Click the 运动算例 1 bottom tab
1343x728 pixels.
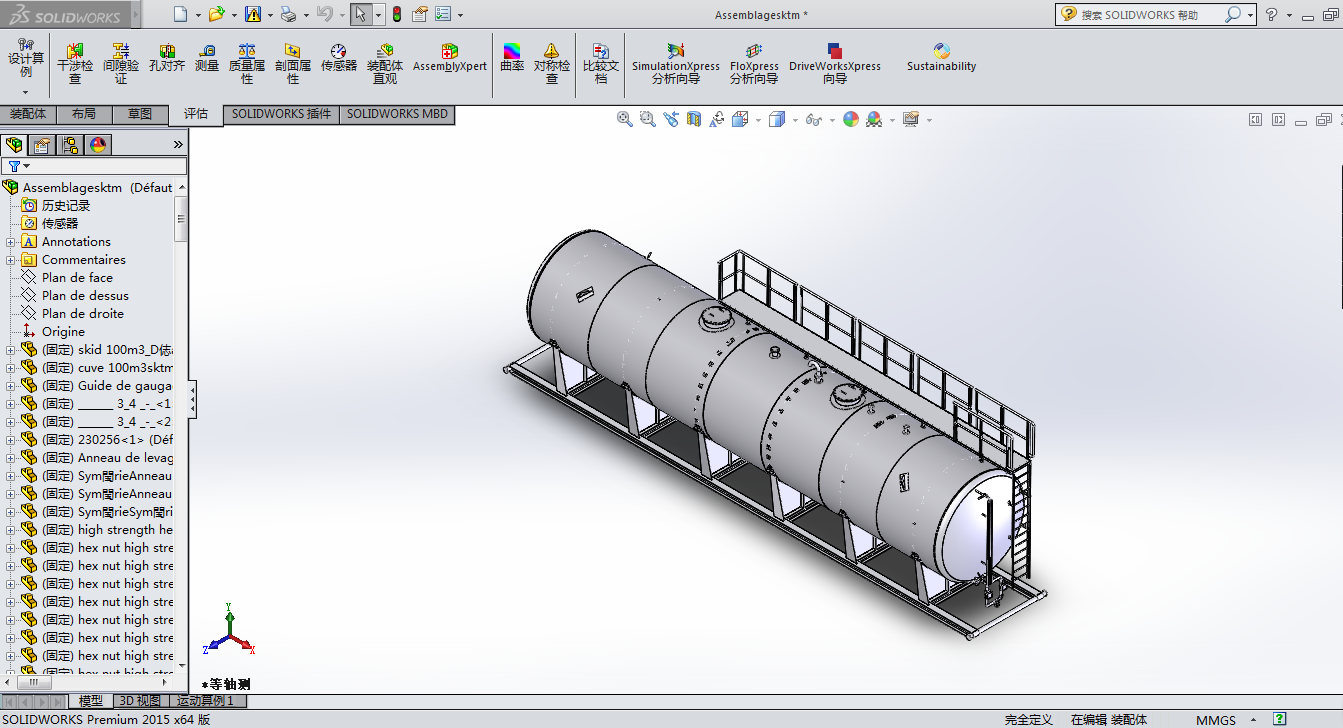pos(204,701)
